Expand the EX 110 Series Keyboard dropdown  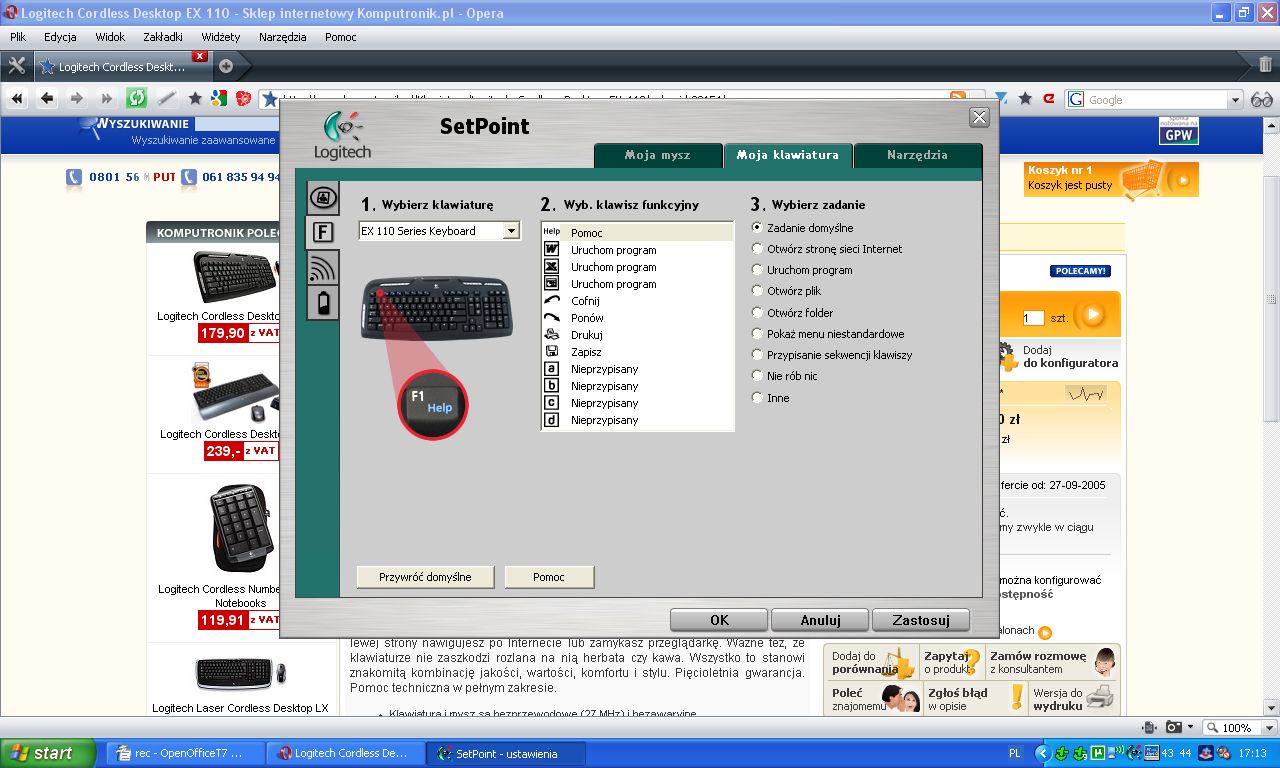pos(511,231)
